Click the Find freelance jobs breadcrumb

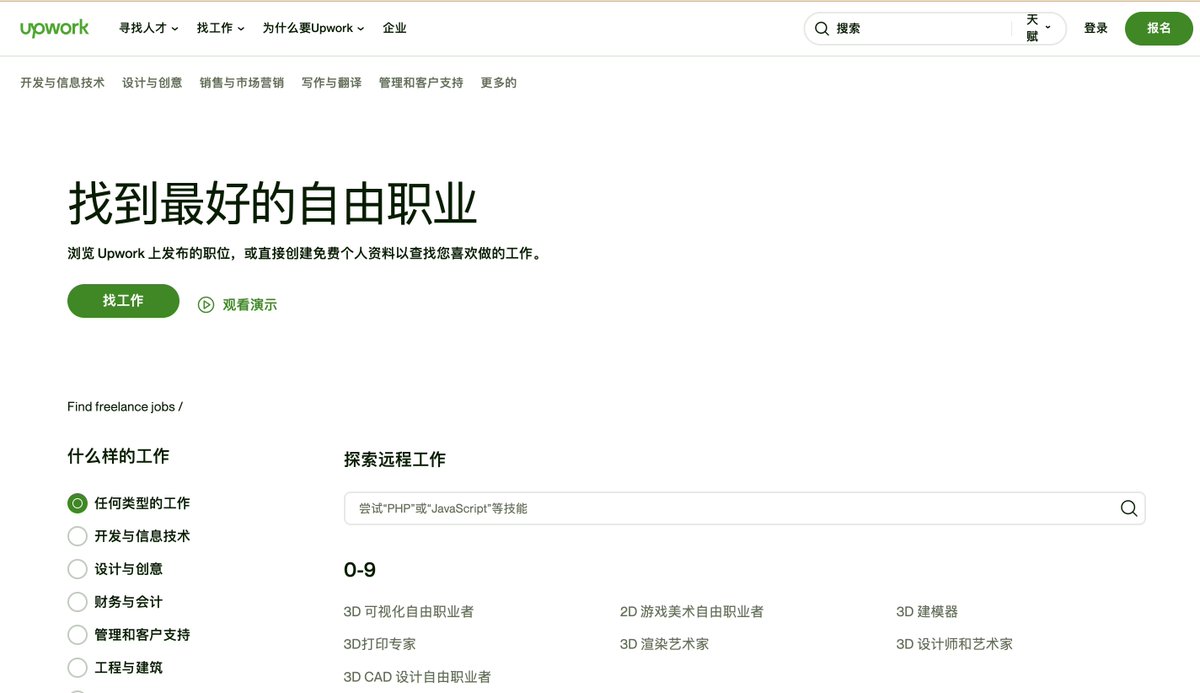click(121, 407)
